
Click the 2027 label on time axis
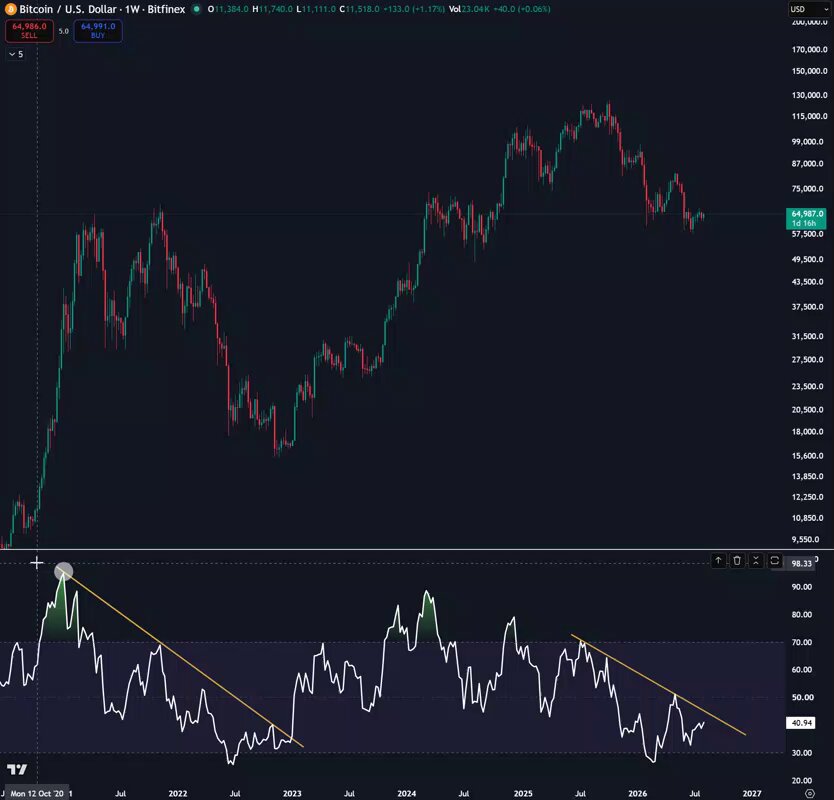(x=752, y=793)
